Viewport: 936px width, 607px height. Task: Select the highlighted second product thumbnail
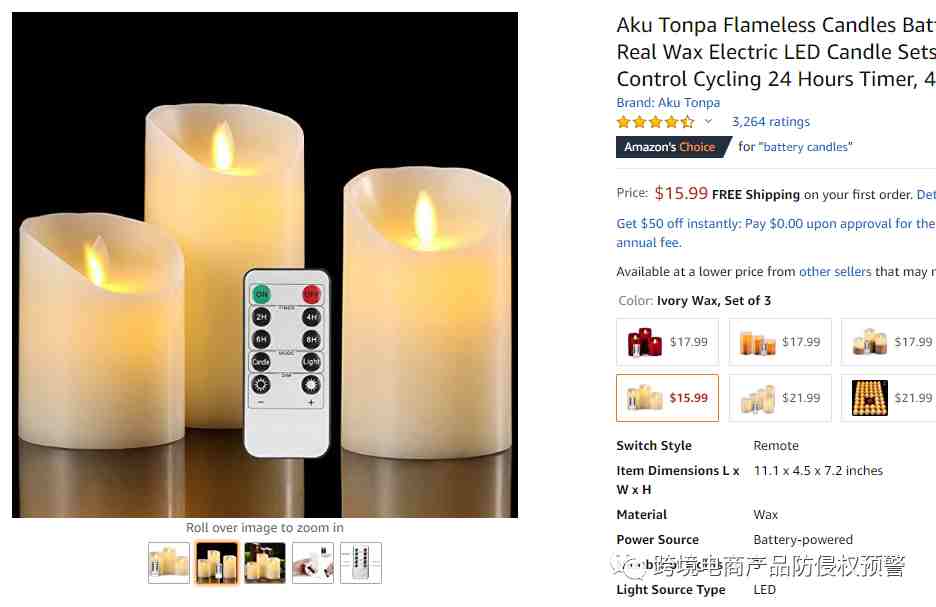tap(217, 563)
